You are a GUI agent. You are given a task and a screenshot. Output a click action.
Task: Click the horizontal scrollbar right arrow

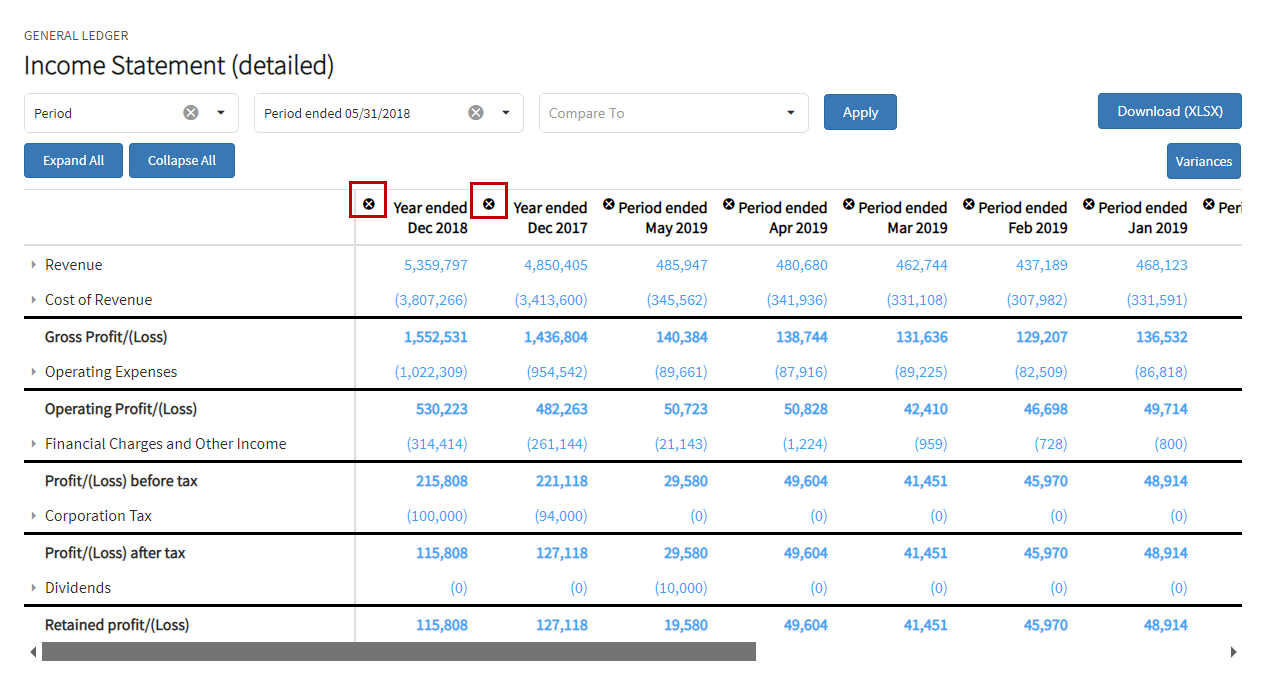pyautogui.click(x=1233, y=652)
